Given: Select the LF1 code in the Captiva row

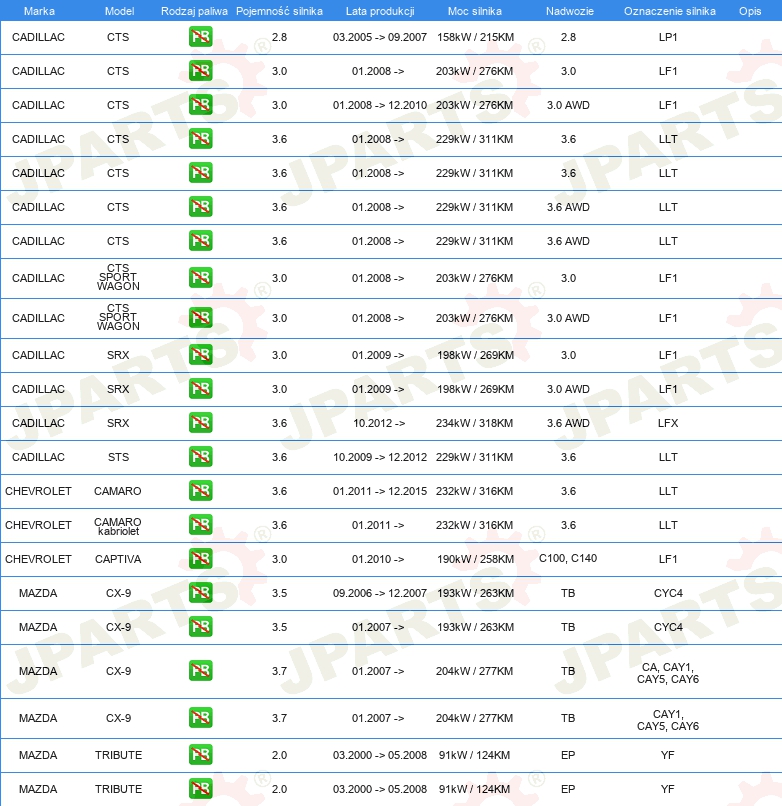Looking at the screenshot, I should point(668,559).
